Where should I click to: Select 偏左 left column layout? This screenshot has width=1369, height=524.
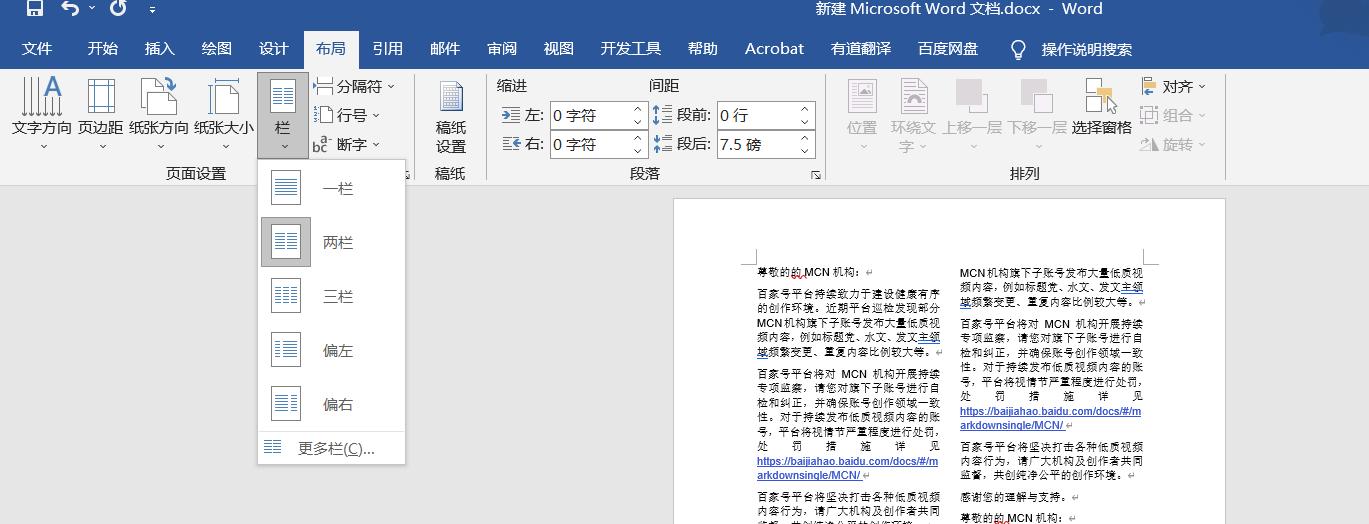click(331, 350)
